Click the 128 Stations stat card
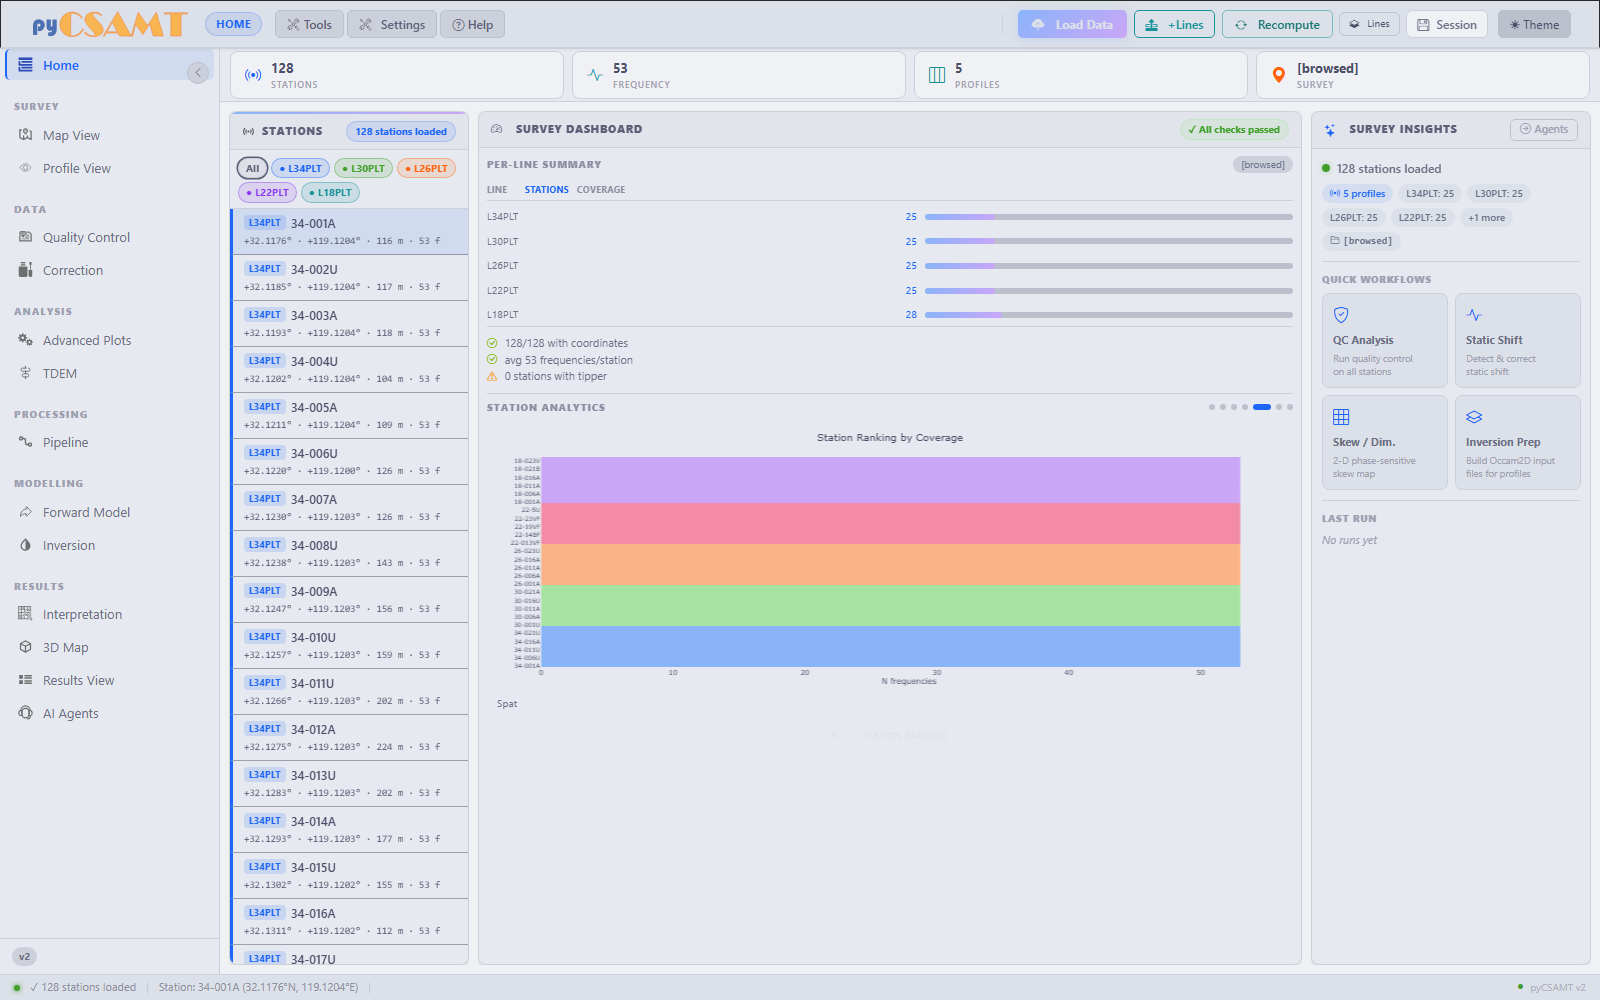Screen dimensions: 1600x1000 tap(397, 75)
